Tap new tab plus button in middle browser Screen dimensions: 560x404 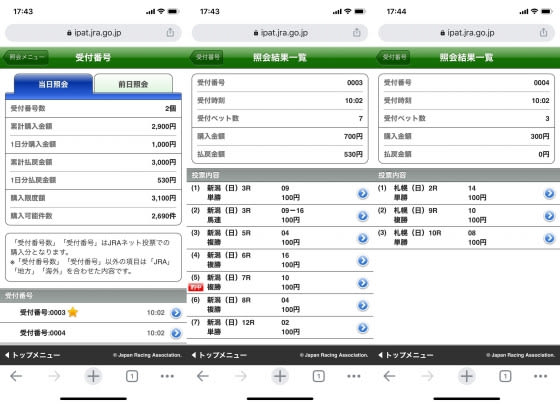[280, 376]
